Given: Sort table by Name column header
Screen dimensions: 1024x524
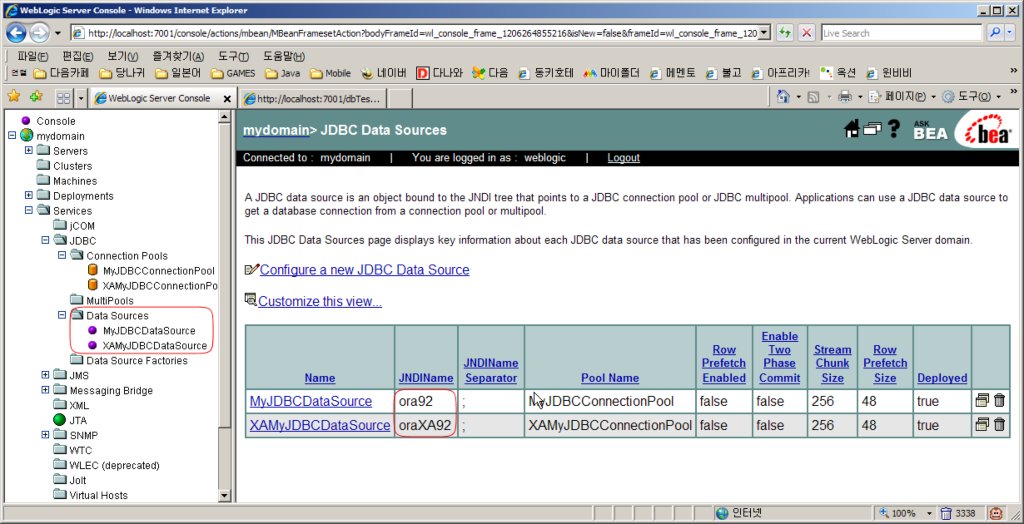Looking at the screenshot, I should tap(320, 378).
